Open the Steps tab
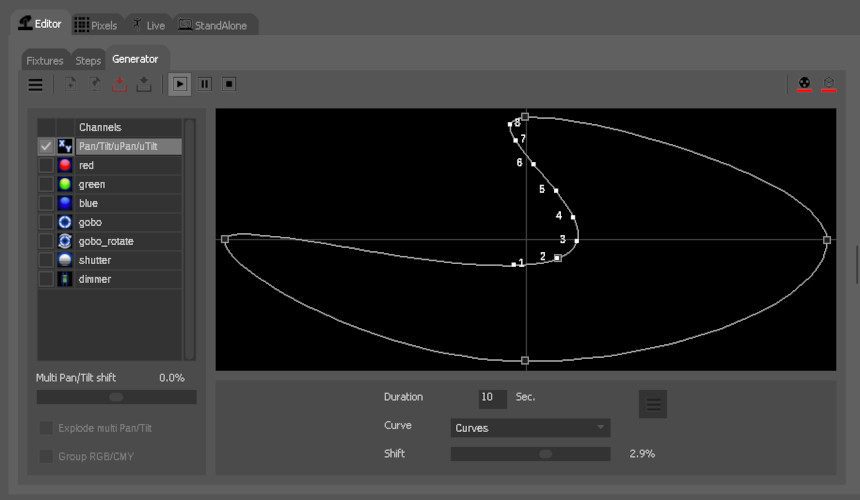 (x=88, y=61)
